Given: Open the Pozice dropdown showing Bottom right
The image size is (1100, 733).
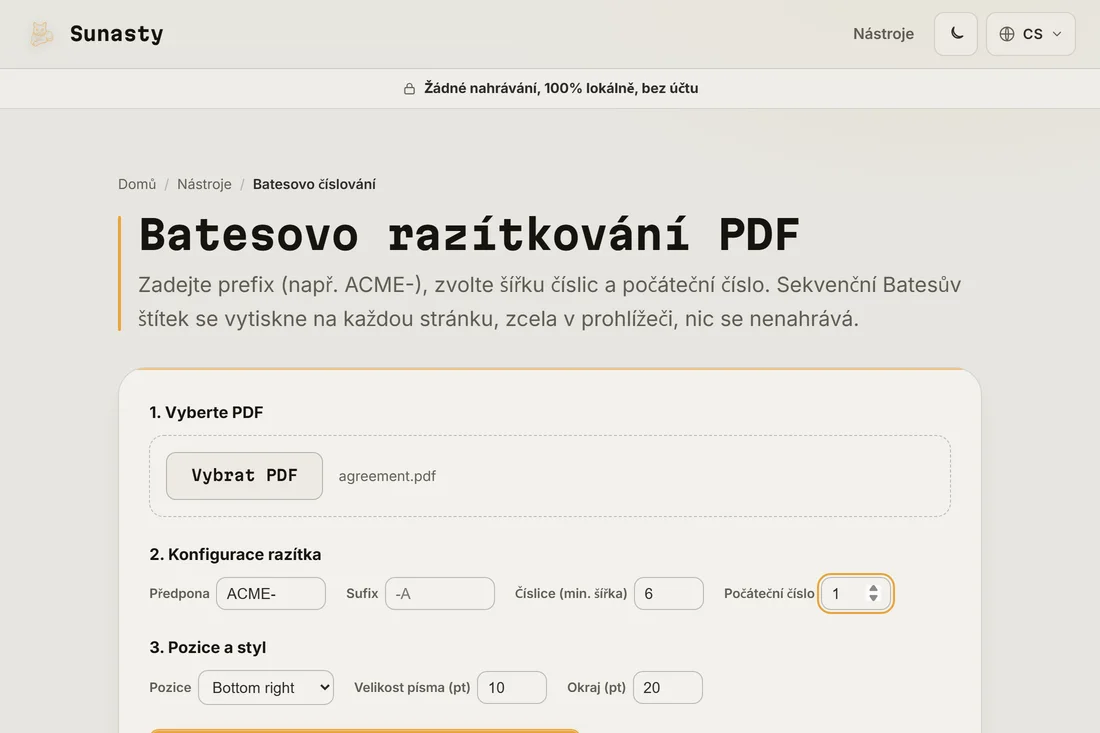Looking at the screenshot, I should [266, 687].
